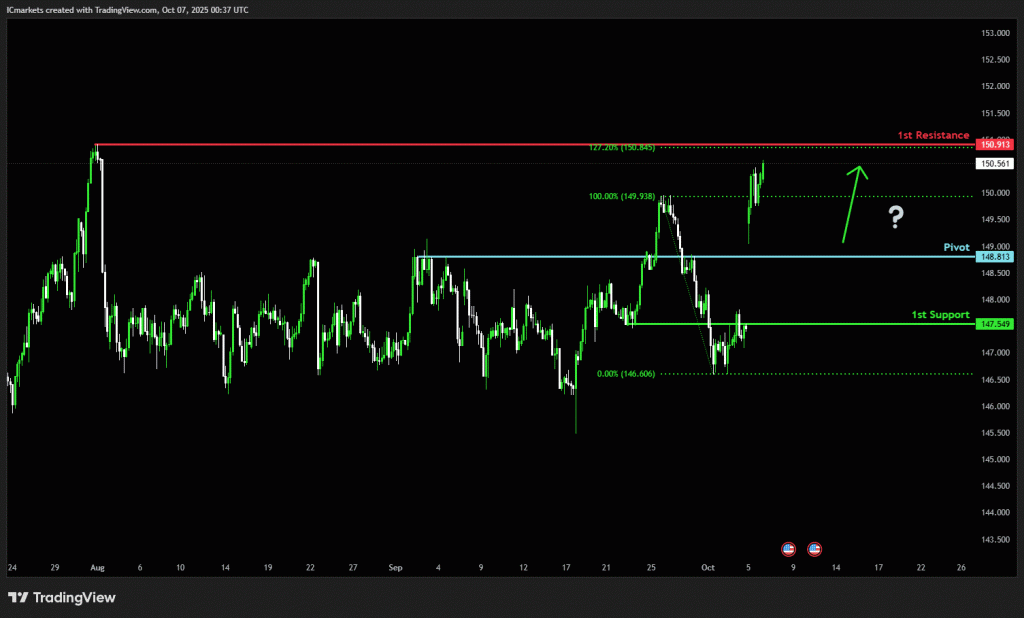Click the 1st Support text label
Viewport: 1024px width, 618px height.
point(939,314)
